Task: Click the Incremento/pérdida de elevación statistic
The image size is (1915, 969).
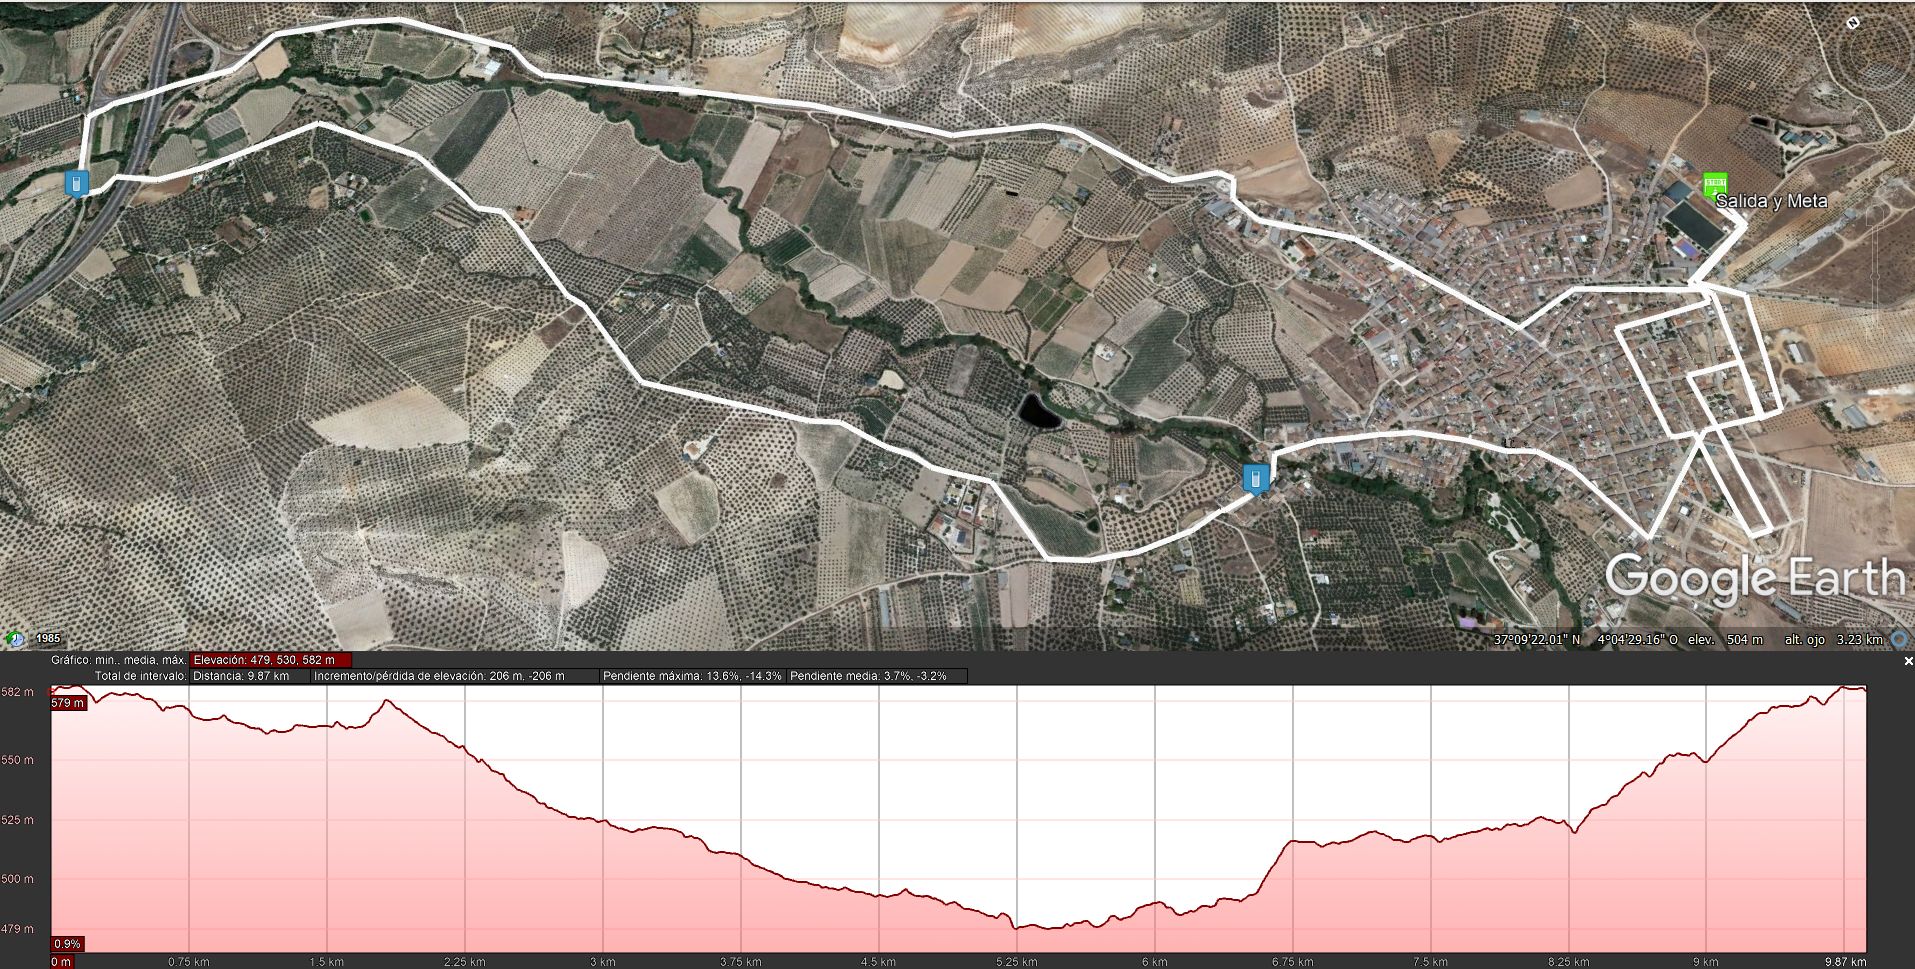Action: 455,676
